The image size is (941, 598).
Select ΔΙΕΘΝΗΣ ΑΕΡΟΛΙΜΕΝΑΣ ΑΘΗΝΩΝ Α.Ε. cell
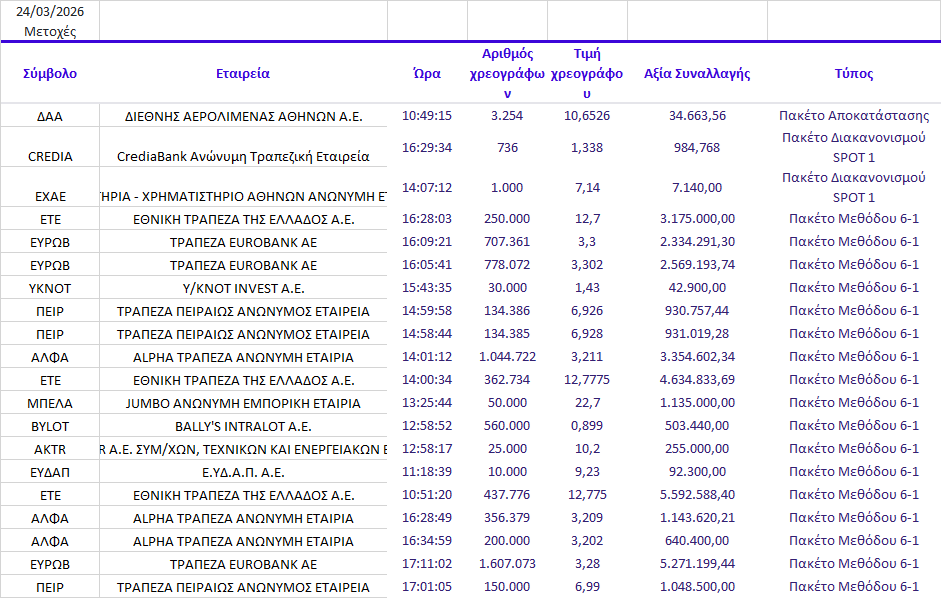click(x=243, y=116)
